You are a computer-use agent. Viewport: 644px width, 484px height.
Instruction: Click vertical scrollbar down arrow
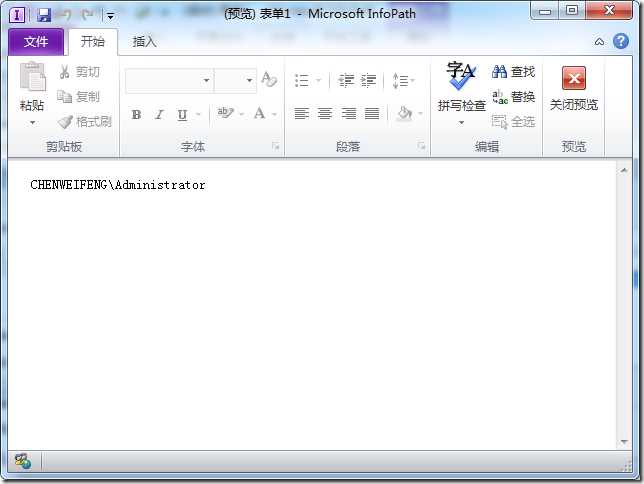coord(624,442)
